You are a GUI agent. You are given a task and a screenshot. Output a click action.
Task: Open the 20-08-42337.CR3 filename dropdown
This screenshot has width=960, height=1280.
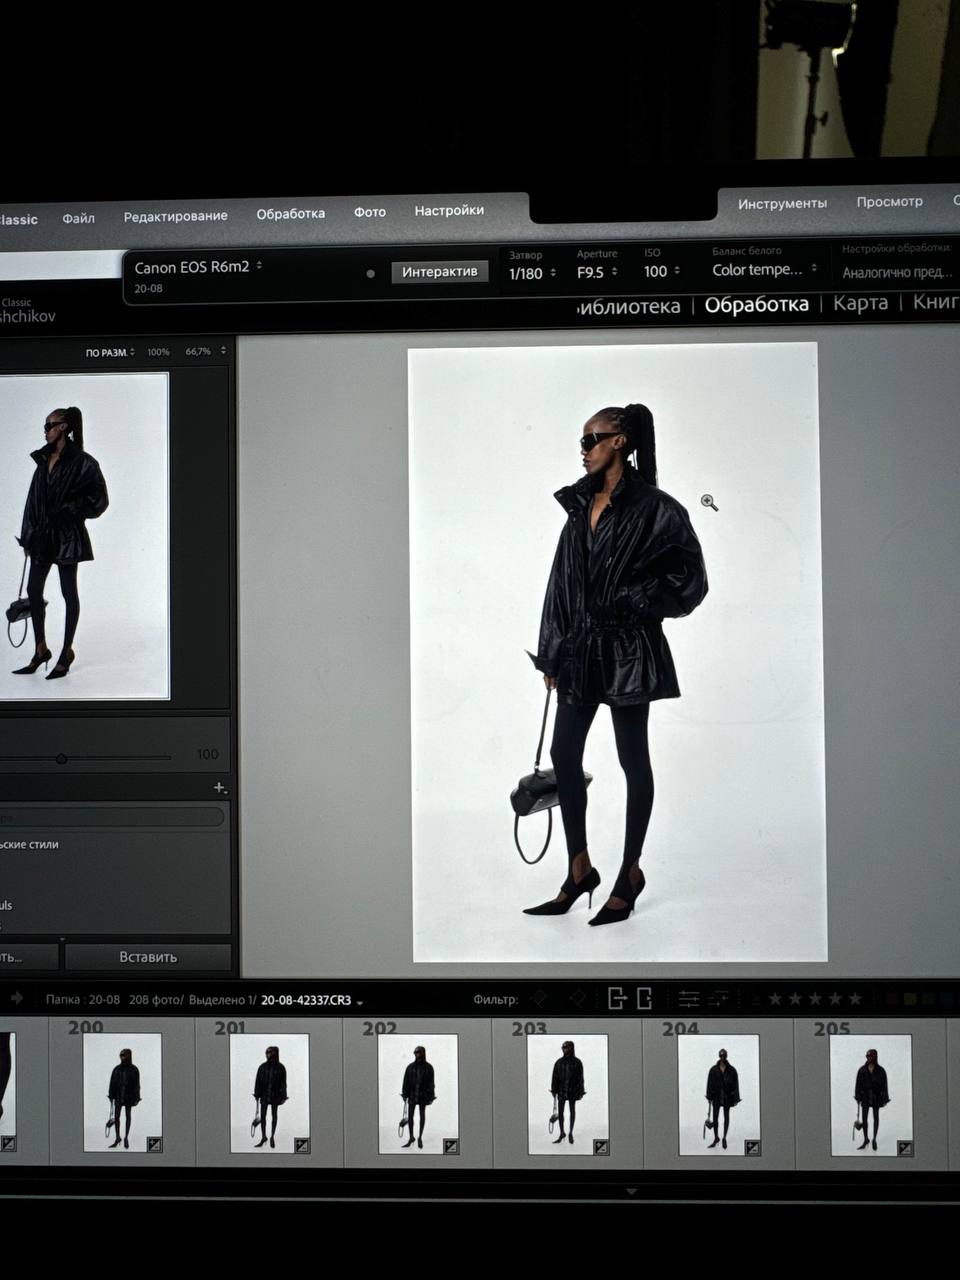click(x=311, y=999)
